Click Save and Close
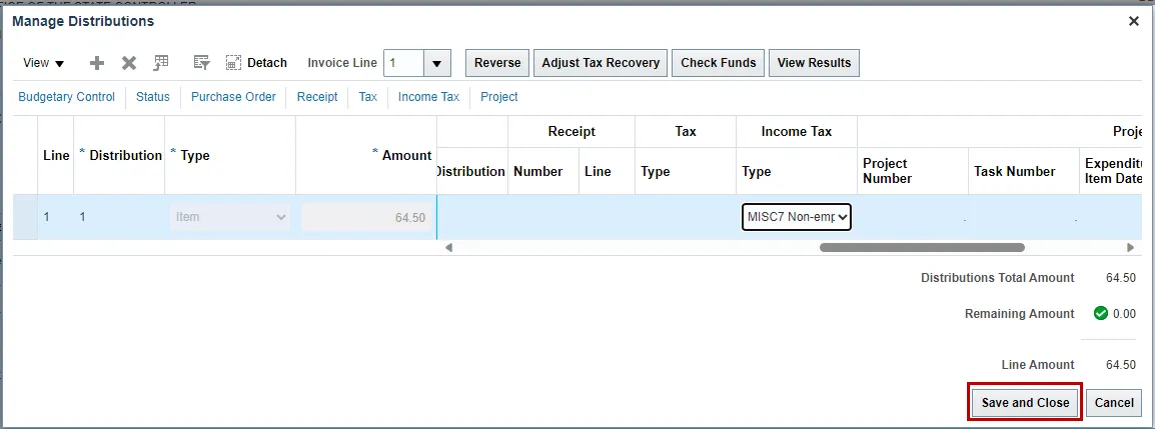 [x=1025, y=403]
